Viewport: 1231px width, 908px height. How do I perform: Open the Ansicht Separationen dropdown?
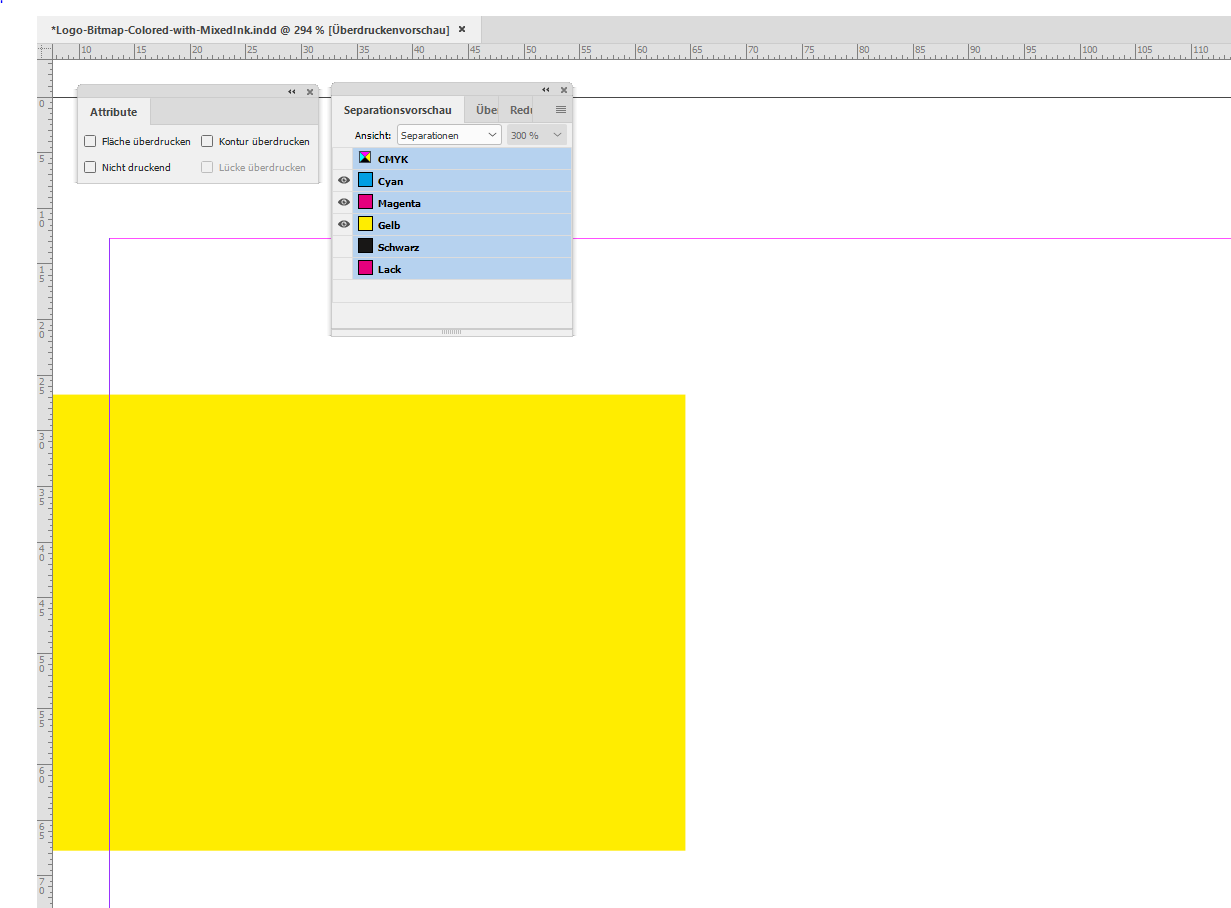(x=449, y=135)
